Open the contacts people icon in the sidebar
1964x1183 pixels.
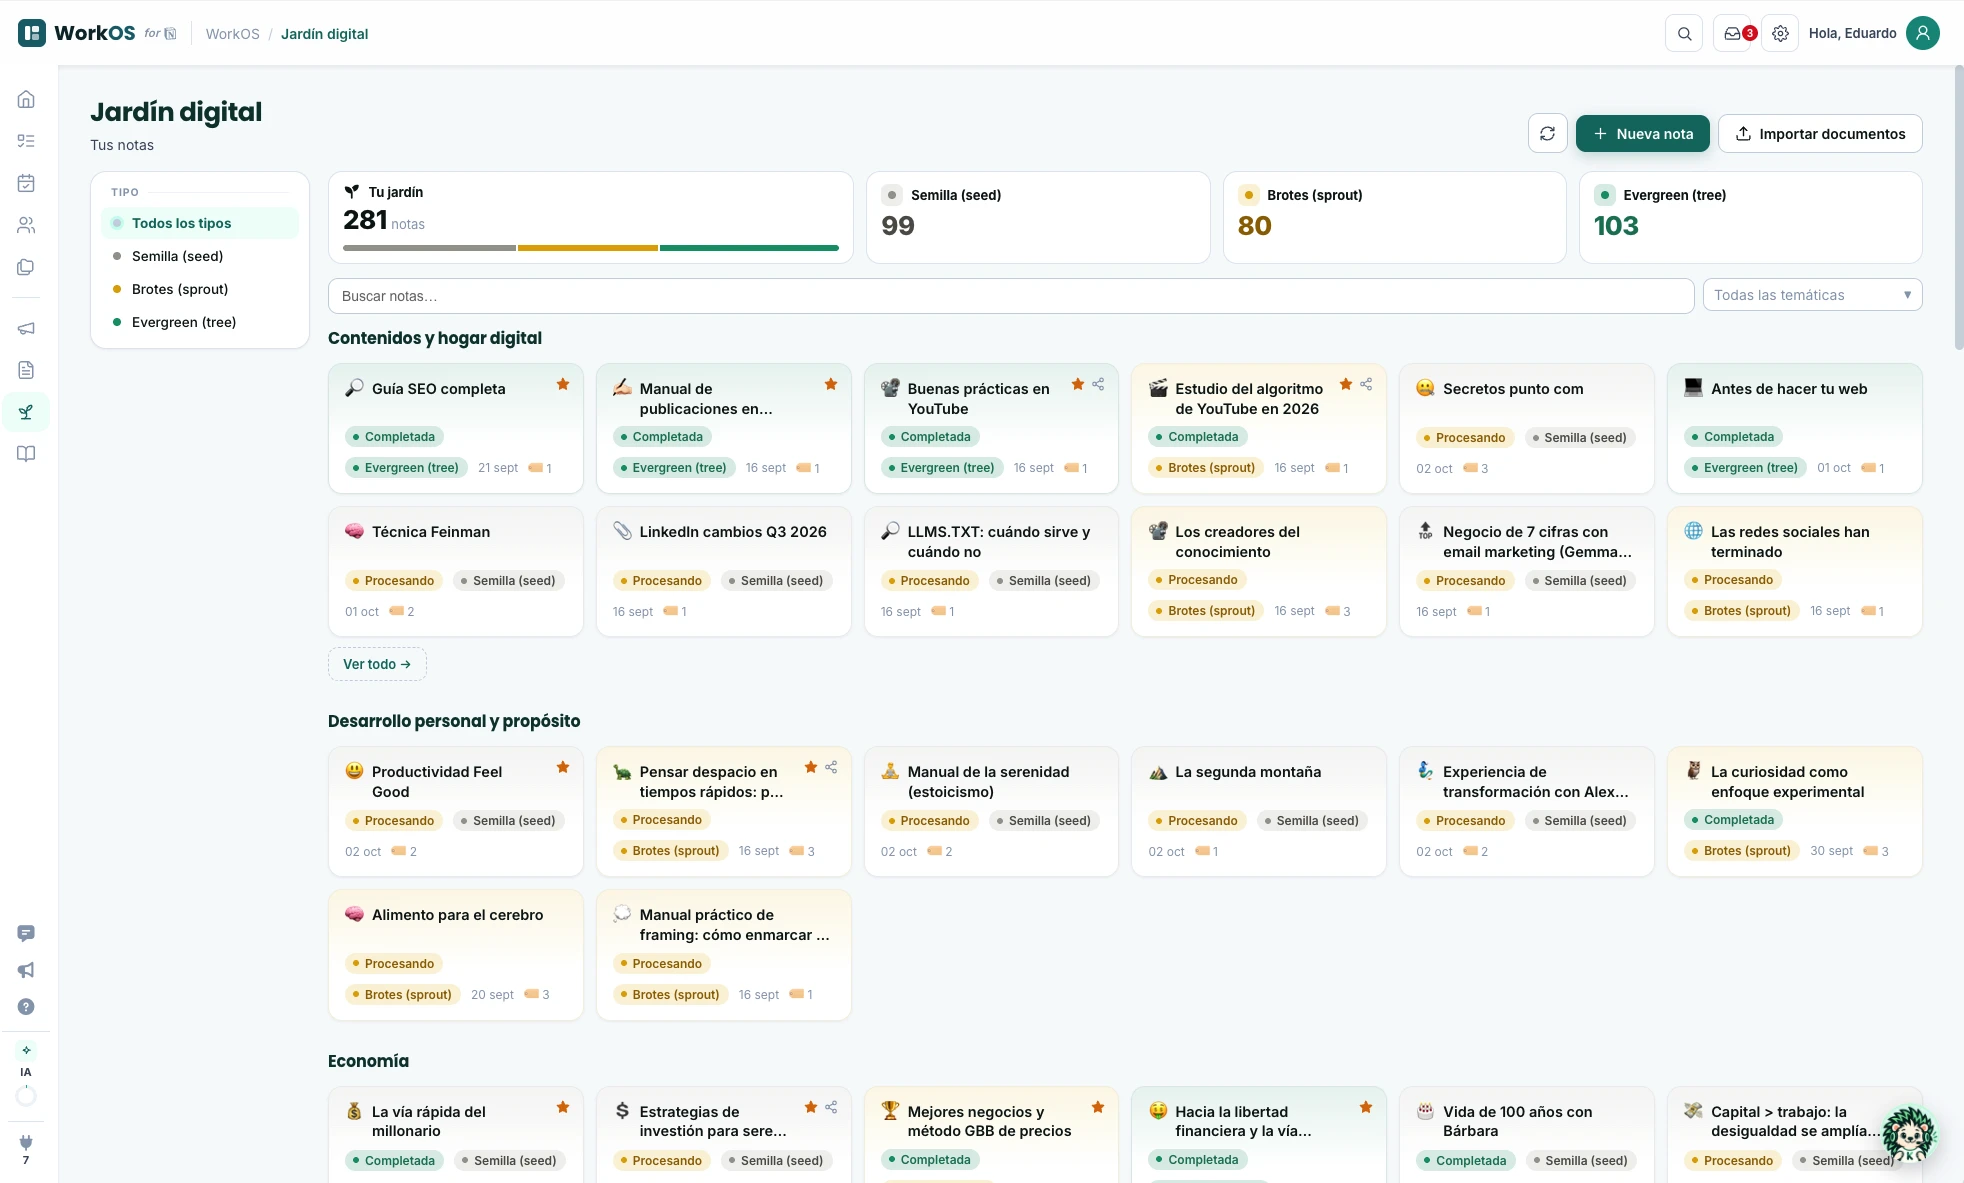[x=26, y=225]
